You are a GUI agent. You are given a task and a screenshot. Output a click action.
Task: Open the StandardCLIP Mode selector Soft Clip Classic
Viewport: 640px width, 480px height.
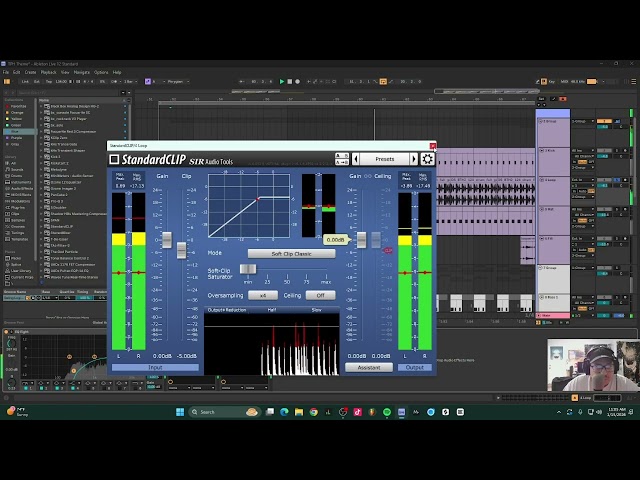[291, 253]
